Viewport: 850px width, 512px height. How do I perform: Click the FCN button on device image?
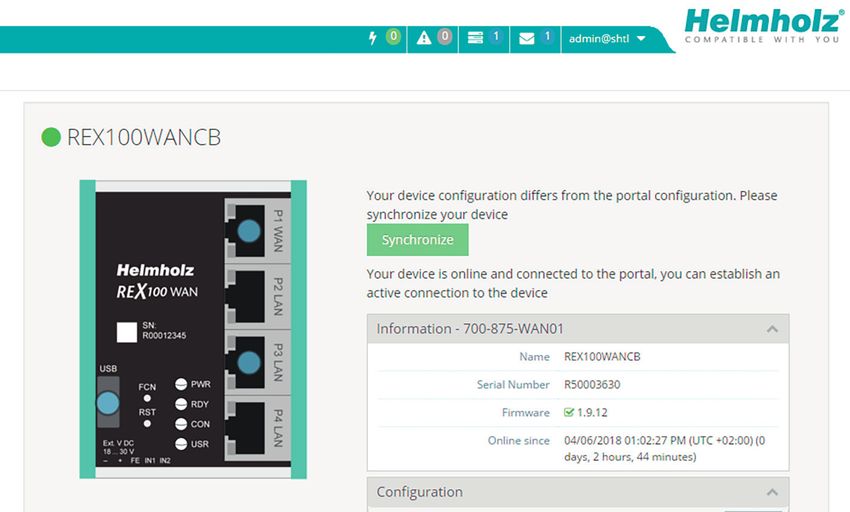(147, 398)
